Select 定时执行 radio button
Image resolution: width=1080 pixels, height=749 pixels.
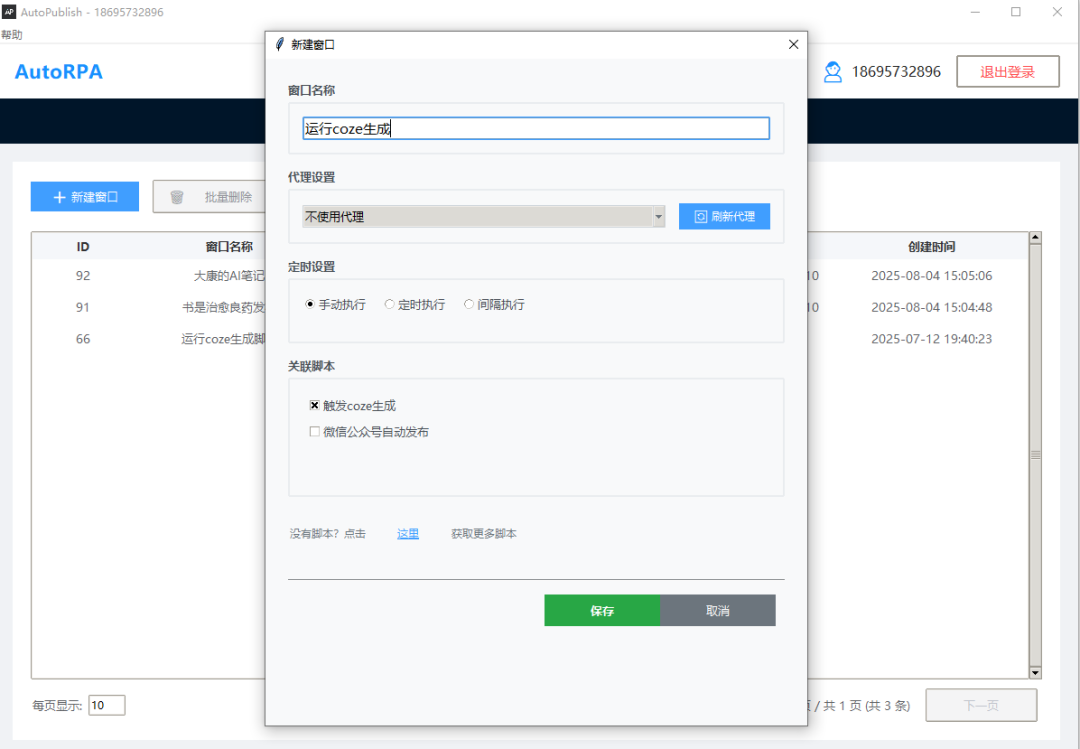tap(390, 304)
